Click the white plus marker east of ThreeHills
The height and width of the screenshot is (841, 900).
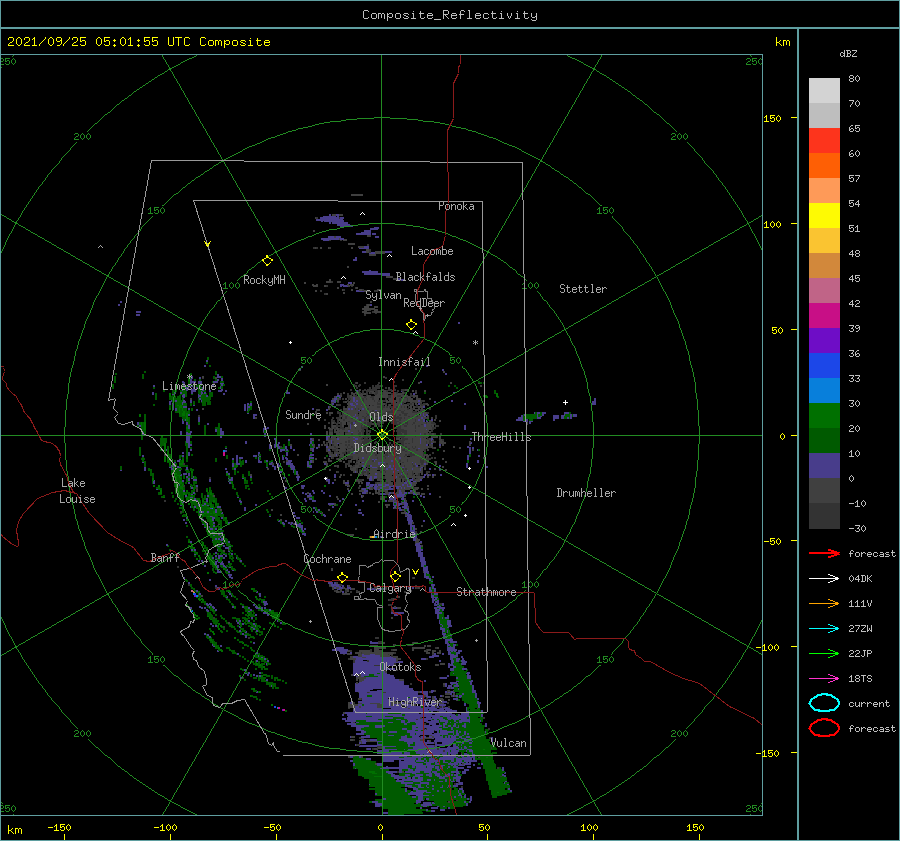tap(565, 402)
